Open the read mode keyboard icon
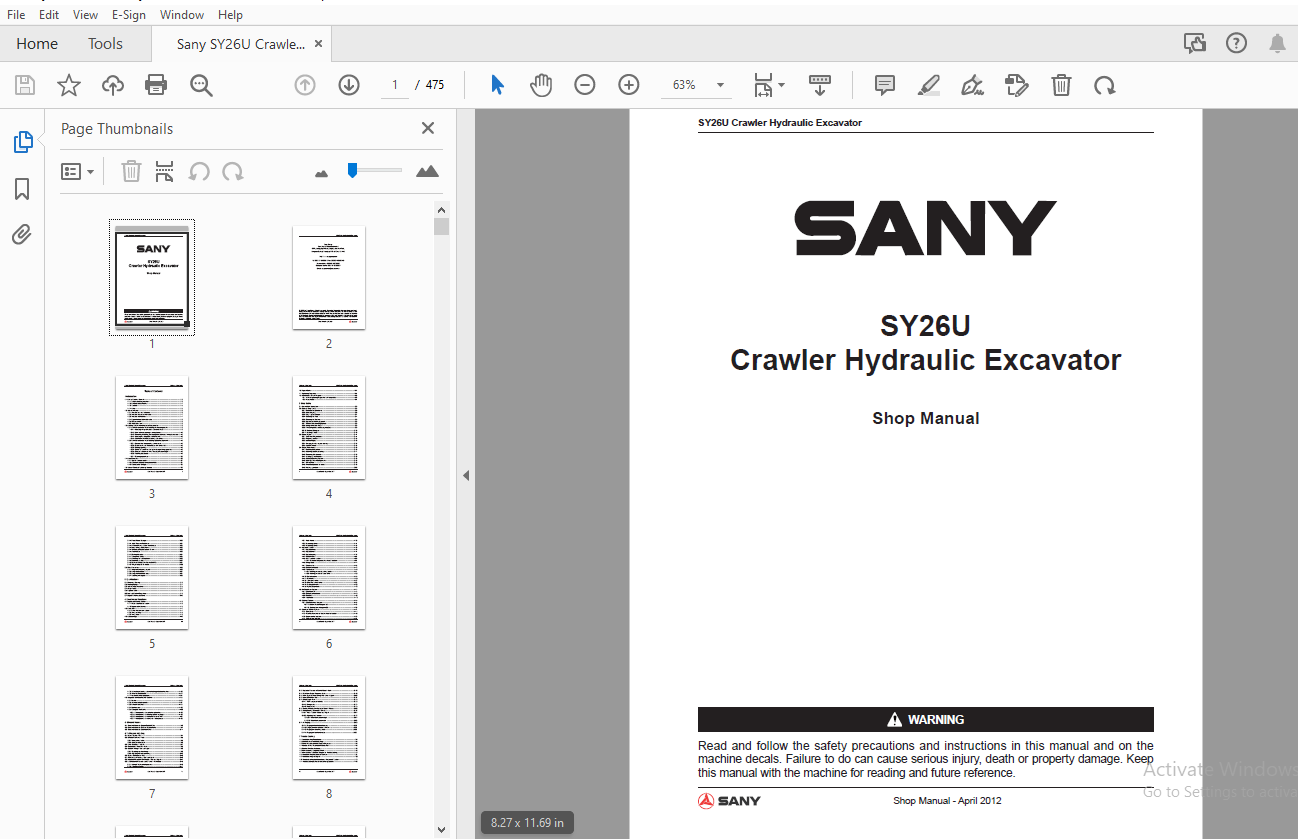Viewport: 1298px width, 839px height. (x=820, y=85)
